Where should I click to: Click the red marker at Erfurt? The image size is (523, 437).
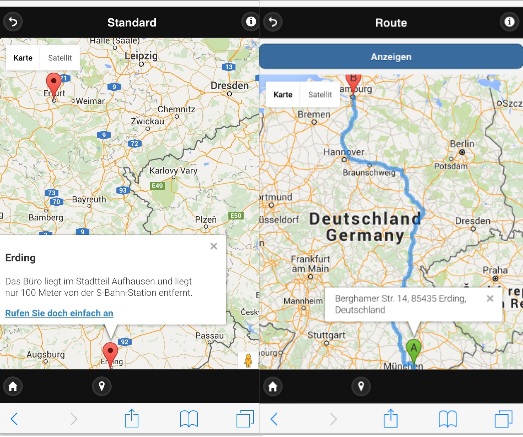click(x=54, y=85)
